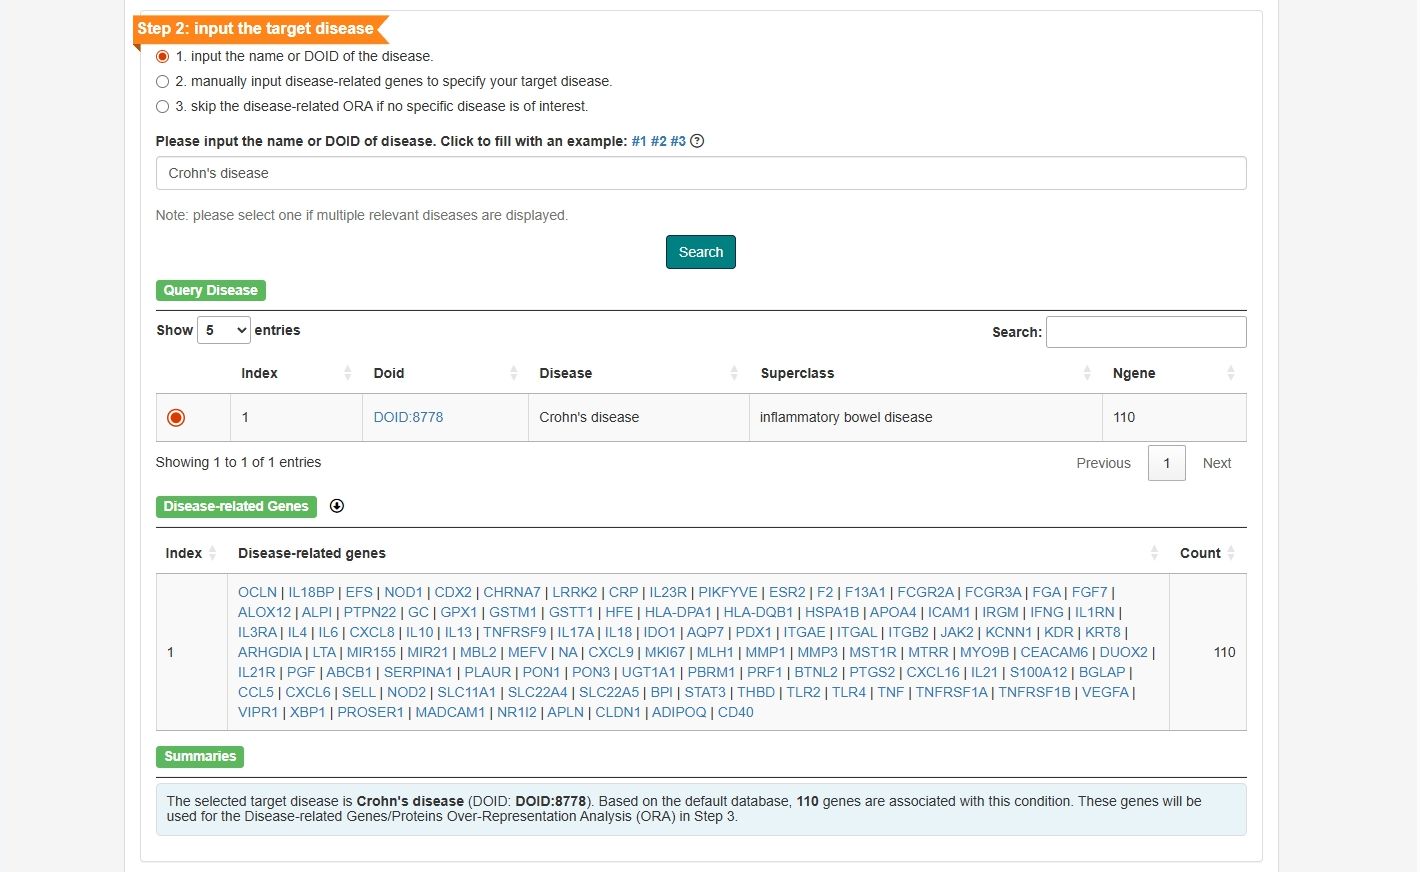Click the Query Disease green label
This screenshot has height=872, width=1420.
coord(211,290)
